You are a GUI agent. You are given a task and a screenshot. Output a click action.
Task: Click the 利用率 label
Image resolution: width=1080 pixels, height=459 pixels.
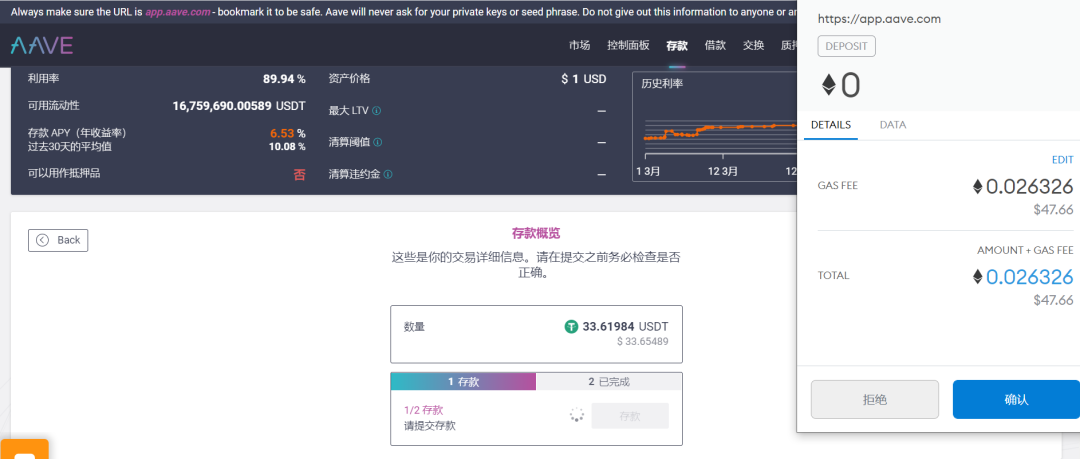pos(43,79)
